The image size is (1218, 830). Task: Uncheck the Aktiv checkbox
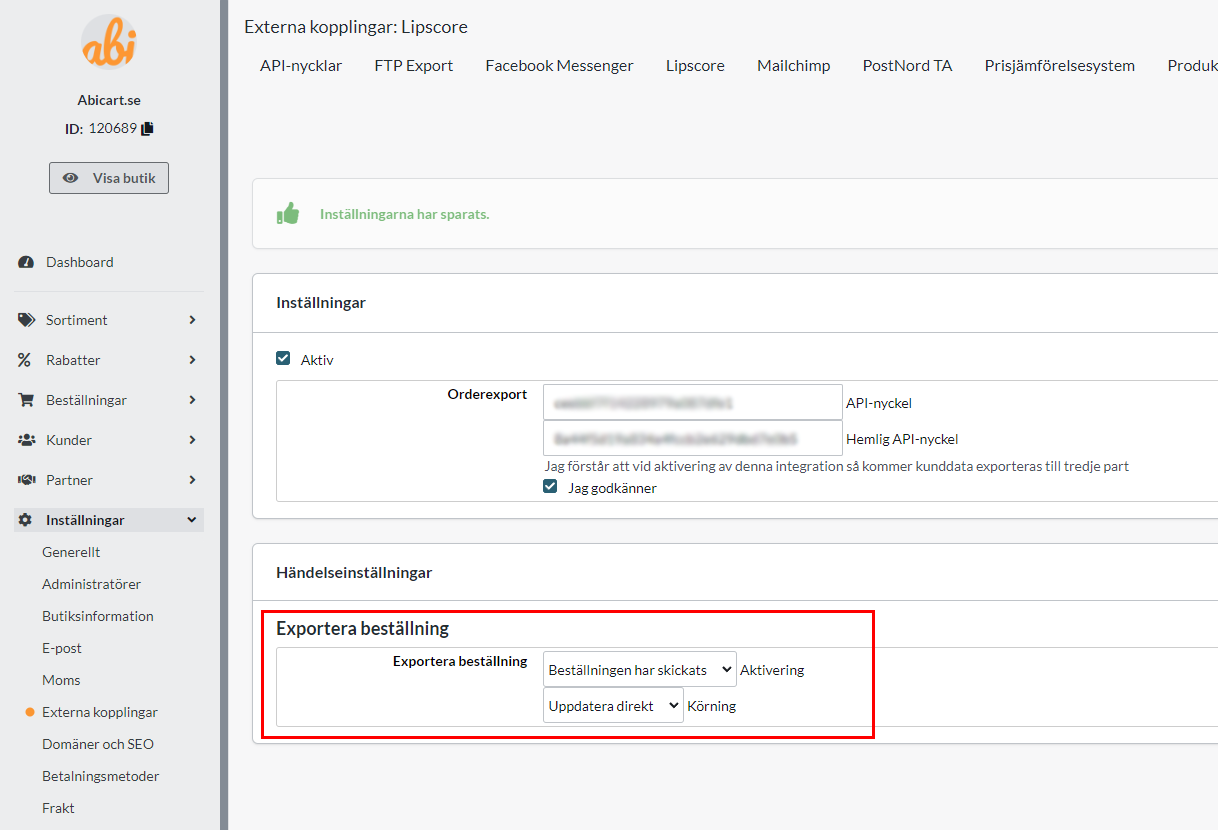(x=283, y=359)
